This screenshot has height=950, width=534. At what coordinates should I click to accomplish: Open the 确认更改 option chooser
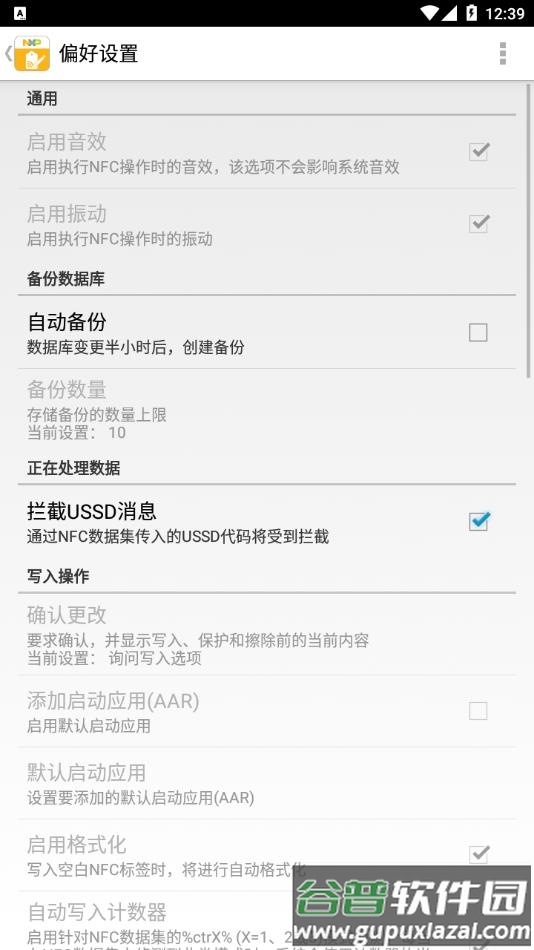(267, 635)
